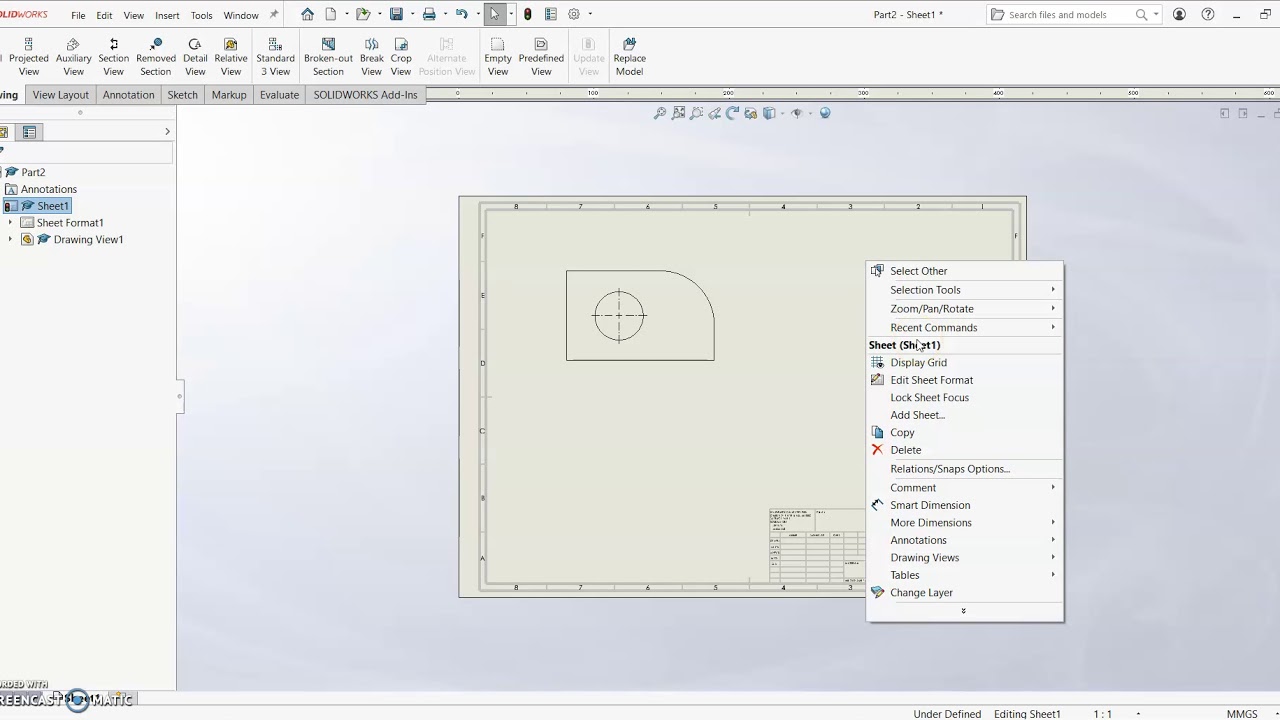Show more context menu items
Viewport: 1280px width, 720px height.
[x=963, y=611]
